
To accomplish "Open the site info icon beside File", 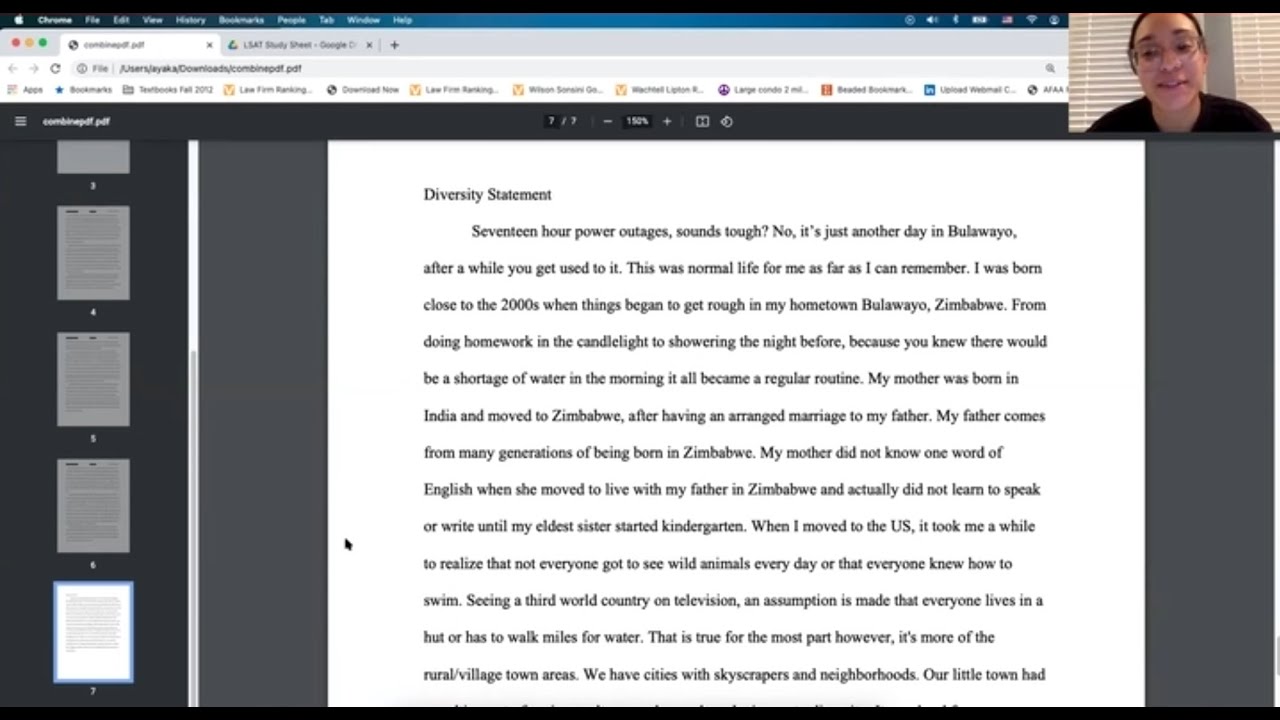I will [x=82, y=68].
